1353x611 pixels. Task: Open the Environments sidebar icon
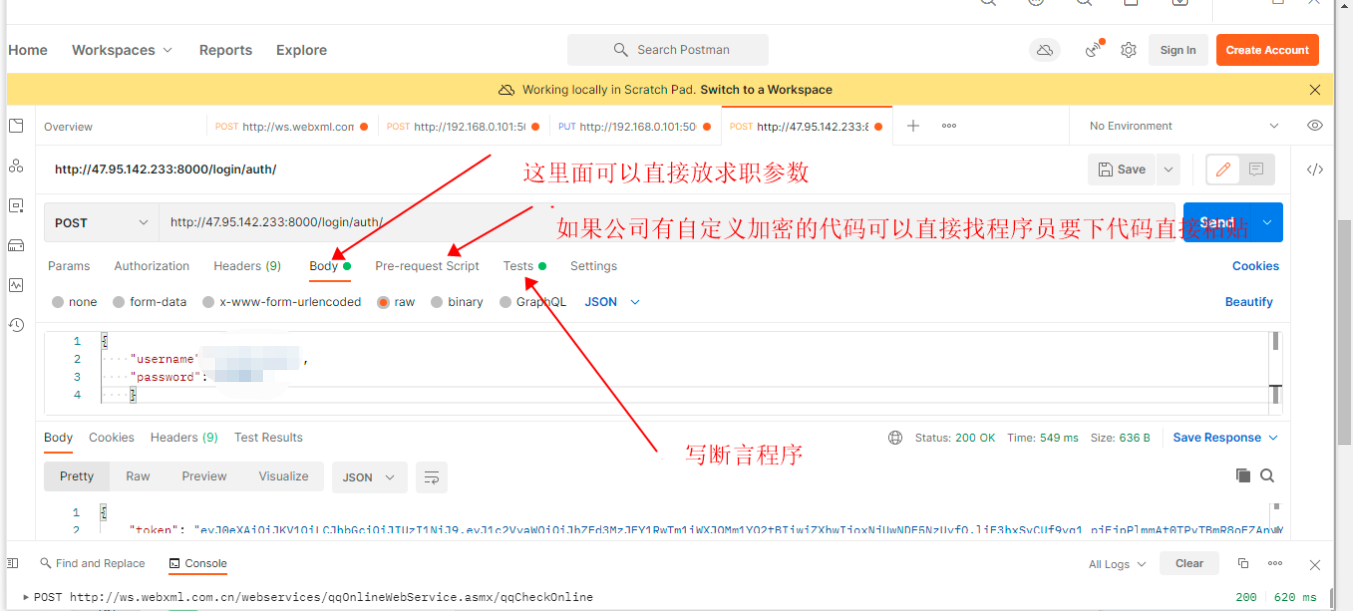point(16,206)
